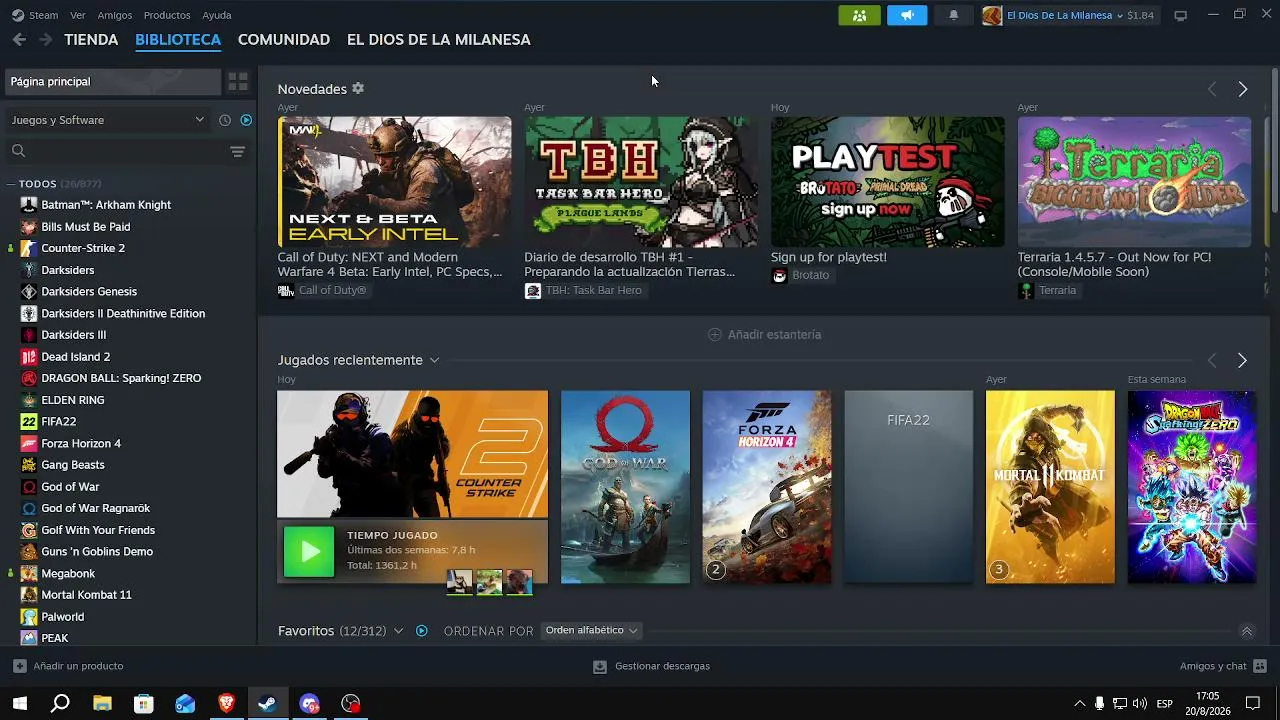Open Discord from the taskbar
The height and width of the screenshot is (720, 1280).
[309, 703]
